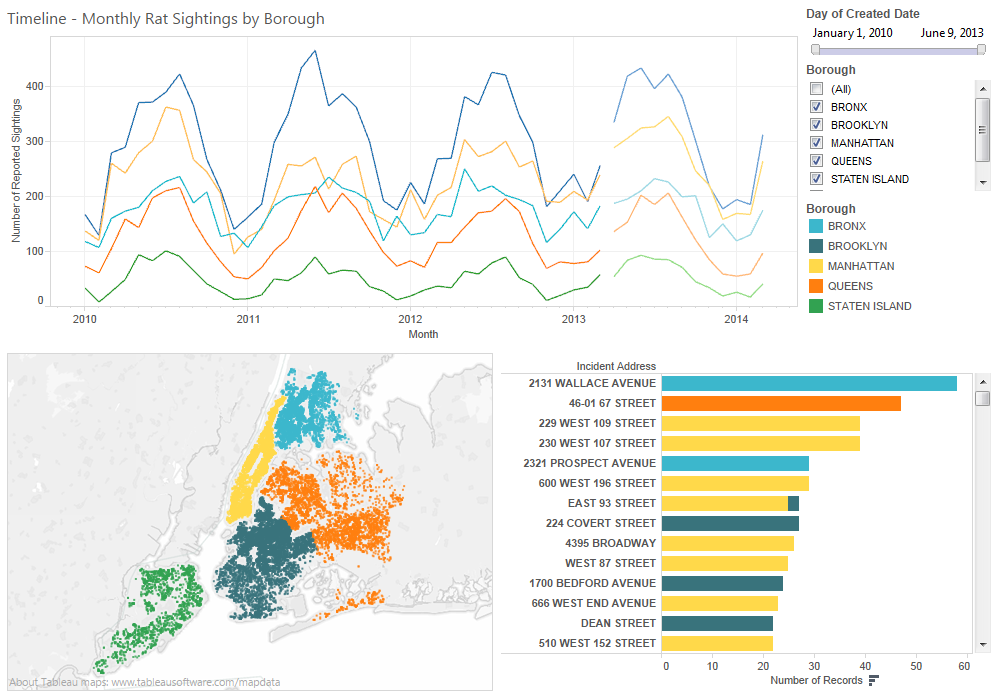Click the Borough filter scroll-up arrow

983,88
